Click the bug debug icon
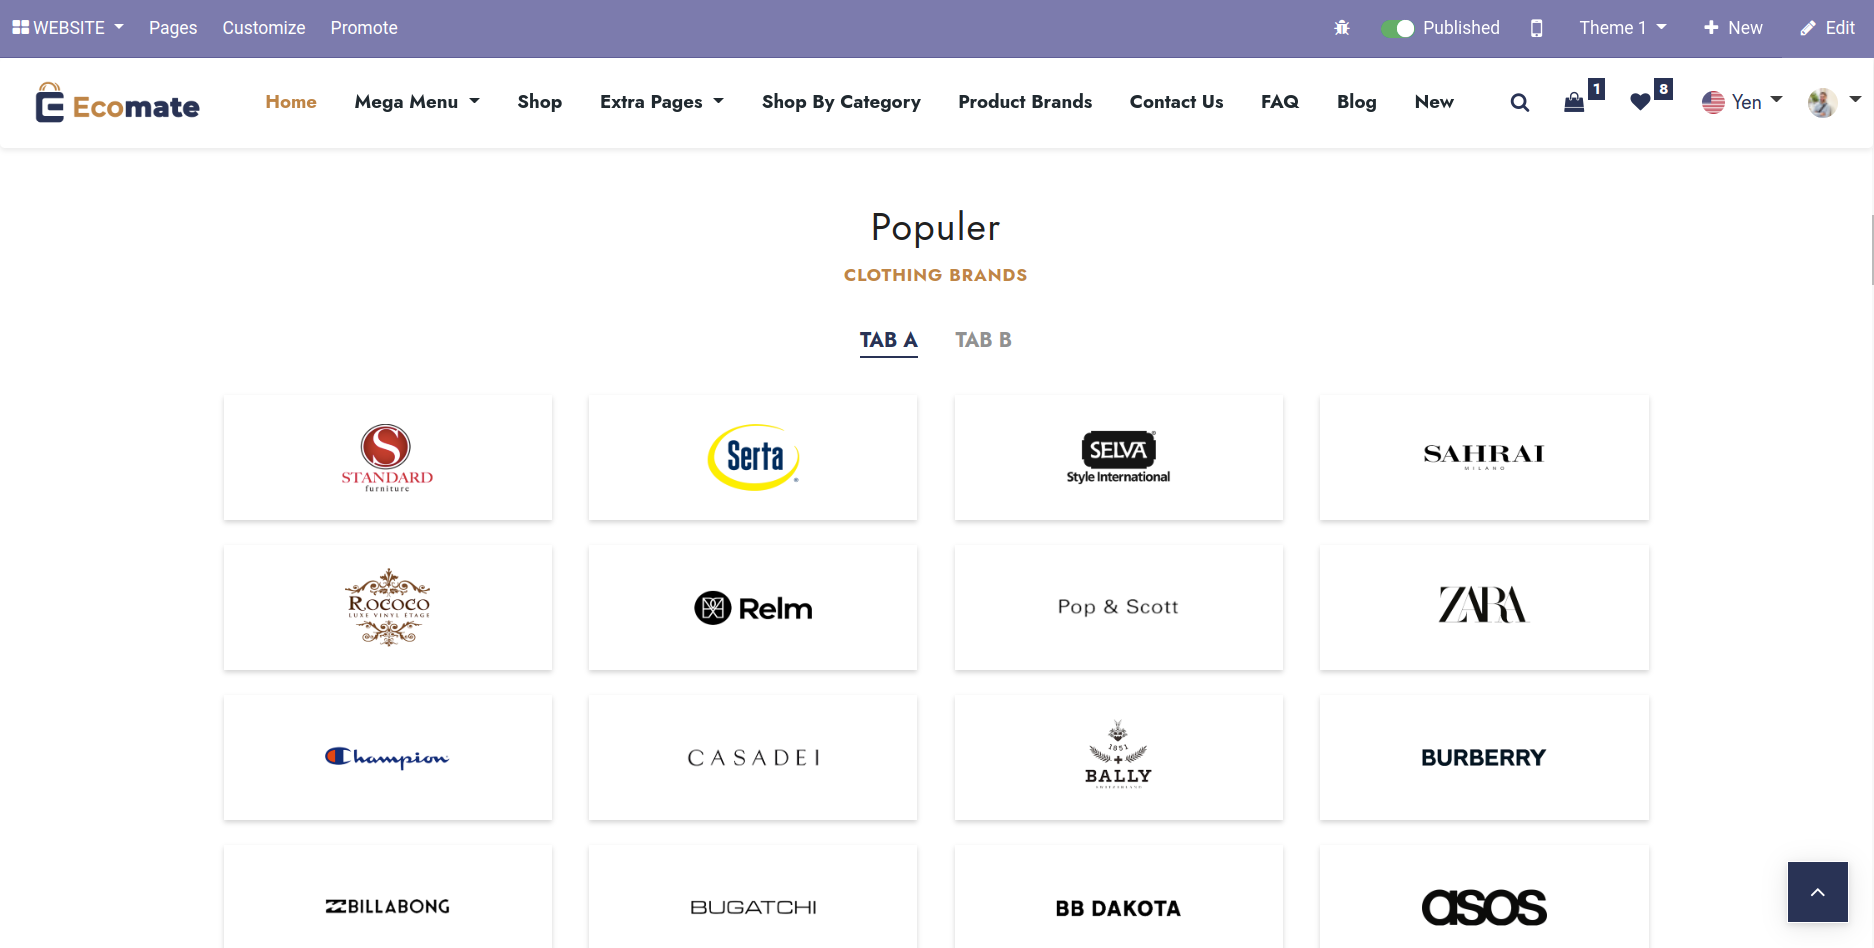Screen dimensions: 1874x948 click(1342, 28)
